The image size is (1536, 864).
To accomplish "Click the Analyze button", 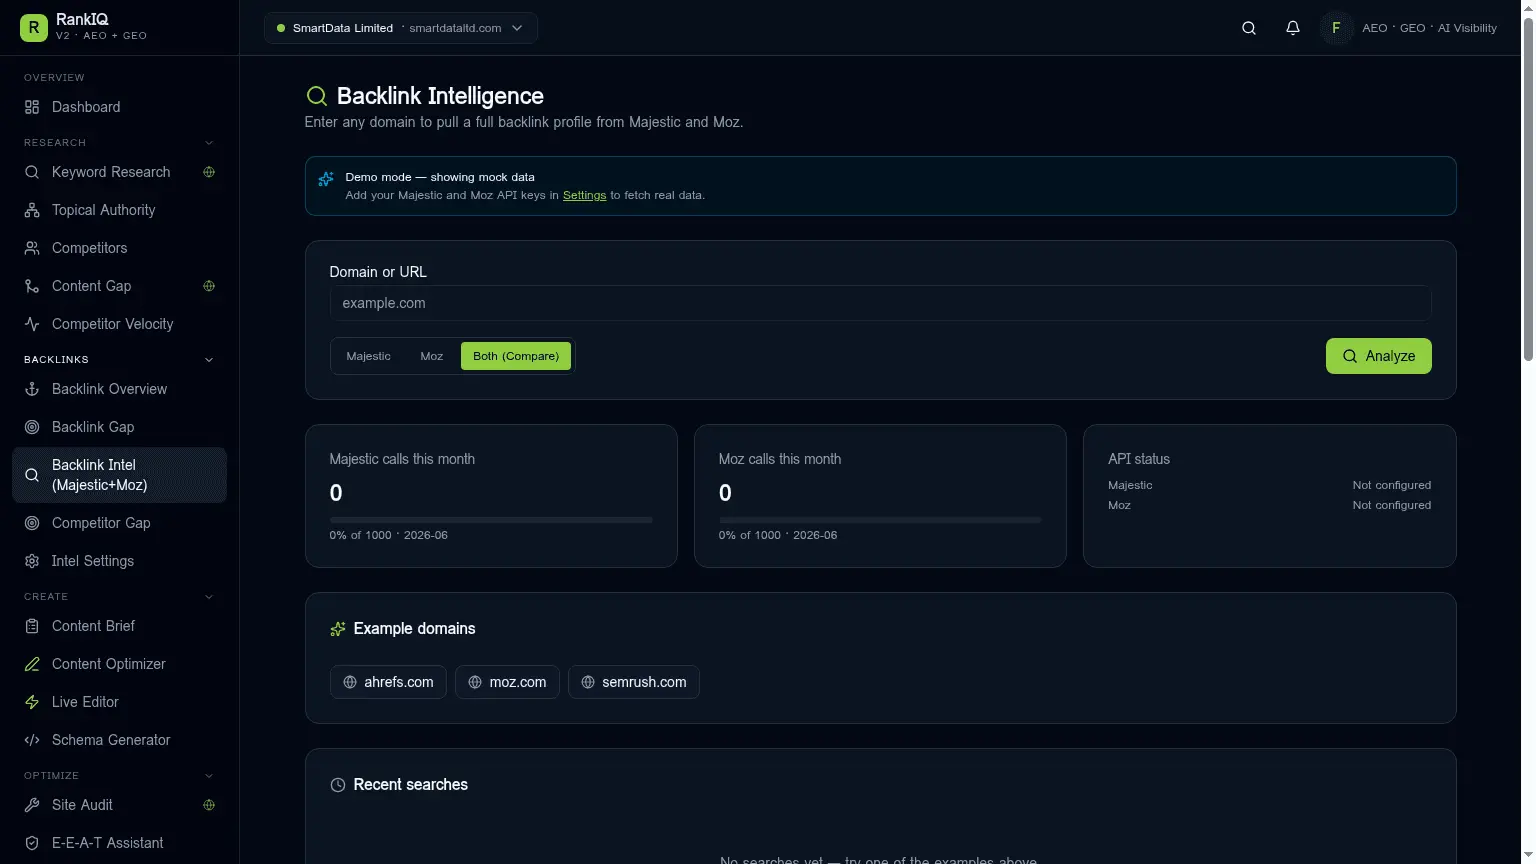I will pyautogui.click(x=1378, y=356).
